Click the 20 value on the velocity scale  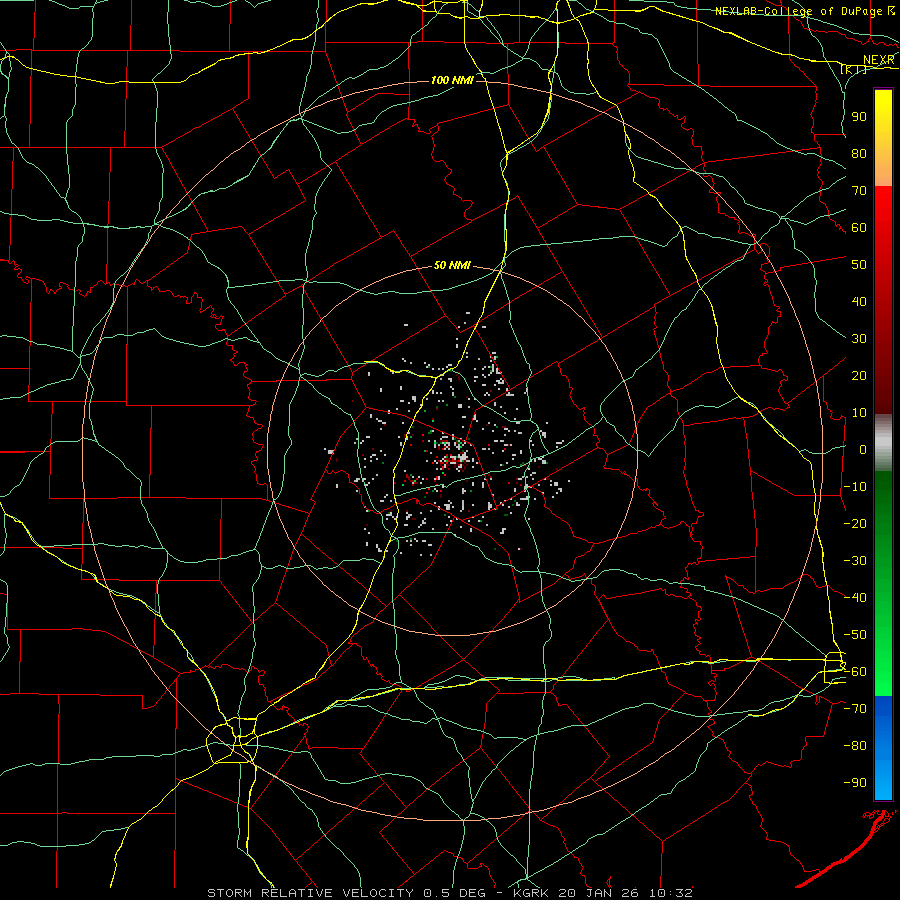(859, 375)
